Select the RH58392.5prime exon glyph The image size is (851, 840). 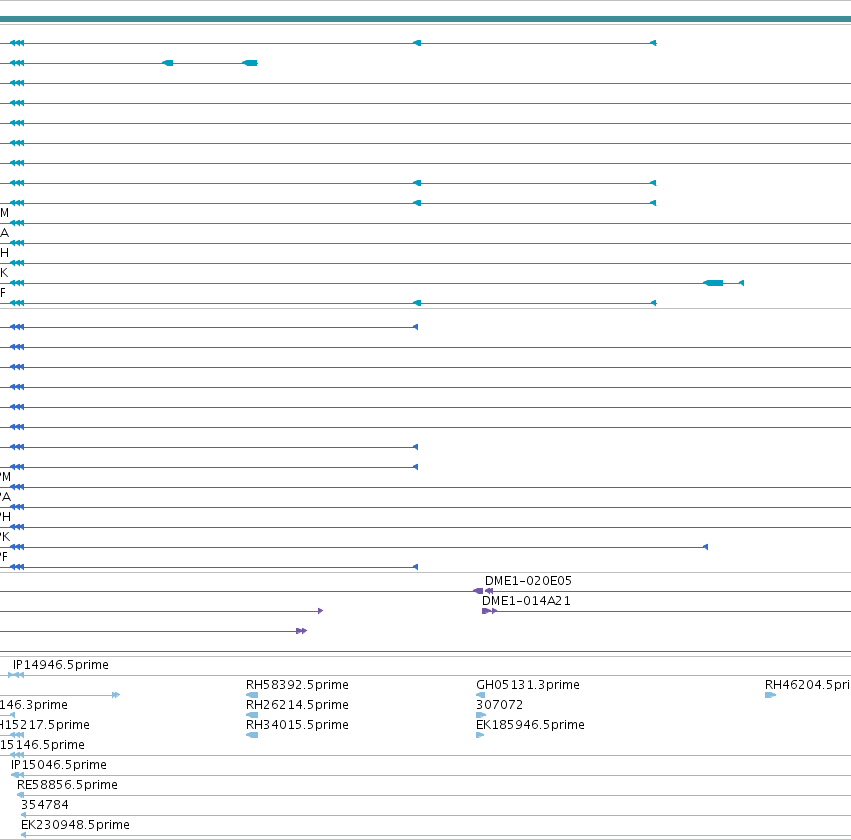tap(252, 695)
